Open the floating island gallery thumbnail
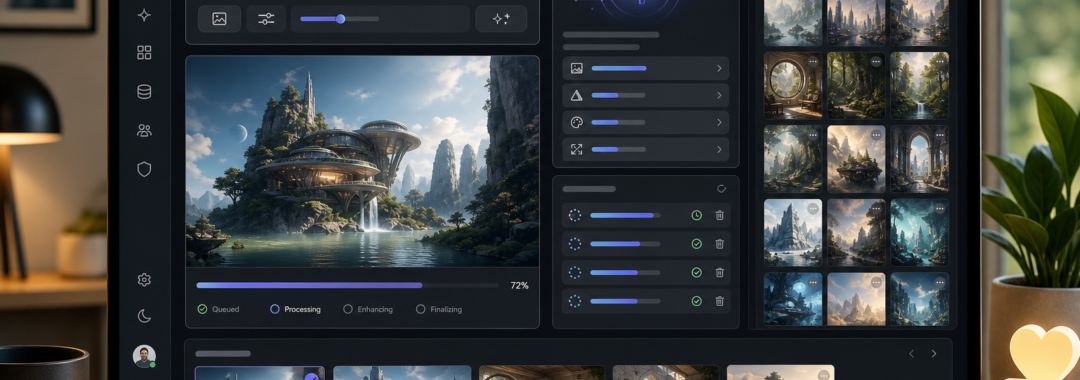Viewport: 1080px width, 380px height. coord(856,158)
